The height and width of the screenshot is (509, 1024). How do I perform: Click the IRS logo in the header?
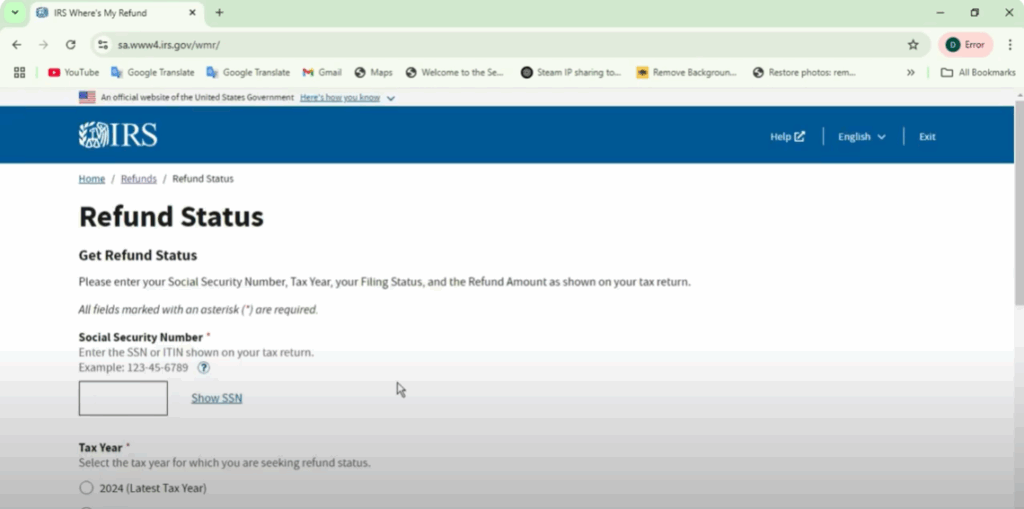pyautogui.click(x=118, y=135)
